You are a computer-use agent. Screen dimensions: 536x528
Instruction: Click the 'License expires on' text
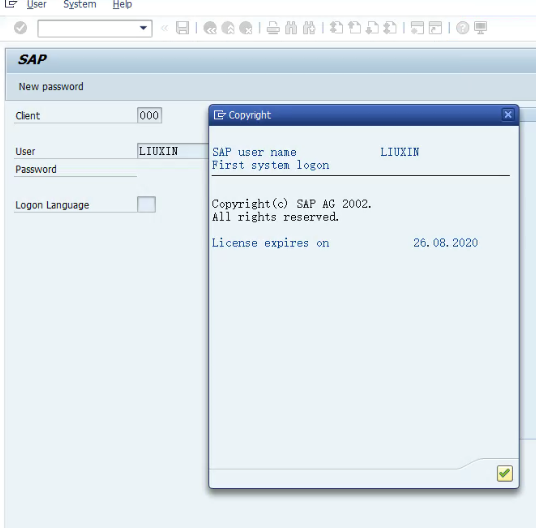click(270, 243)
